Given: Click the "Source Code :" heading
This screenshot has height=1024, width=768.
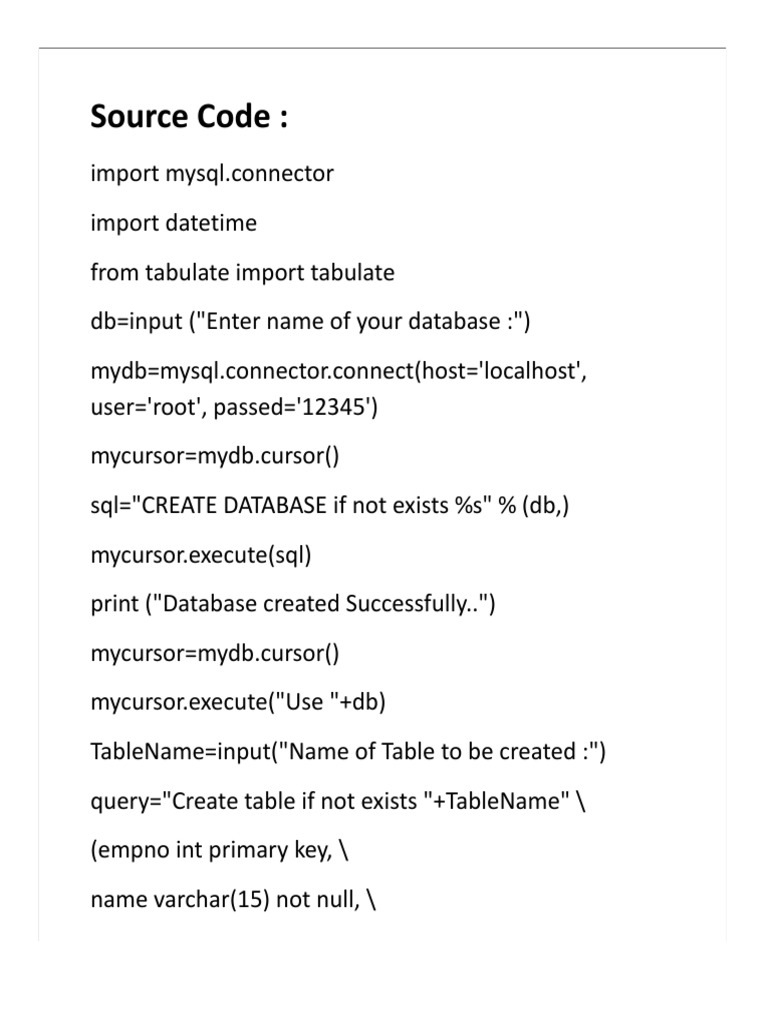Looking at the screenshot, I should click(x=189, y=118).
